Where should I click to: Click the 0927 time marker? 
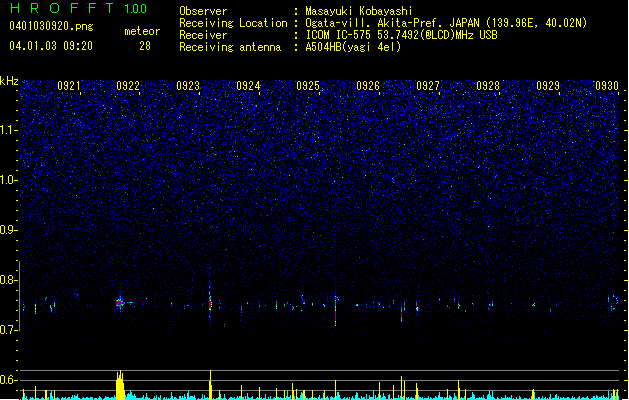coord(428,86)
